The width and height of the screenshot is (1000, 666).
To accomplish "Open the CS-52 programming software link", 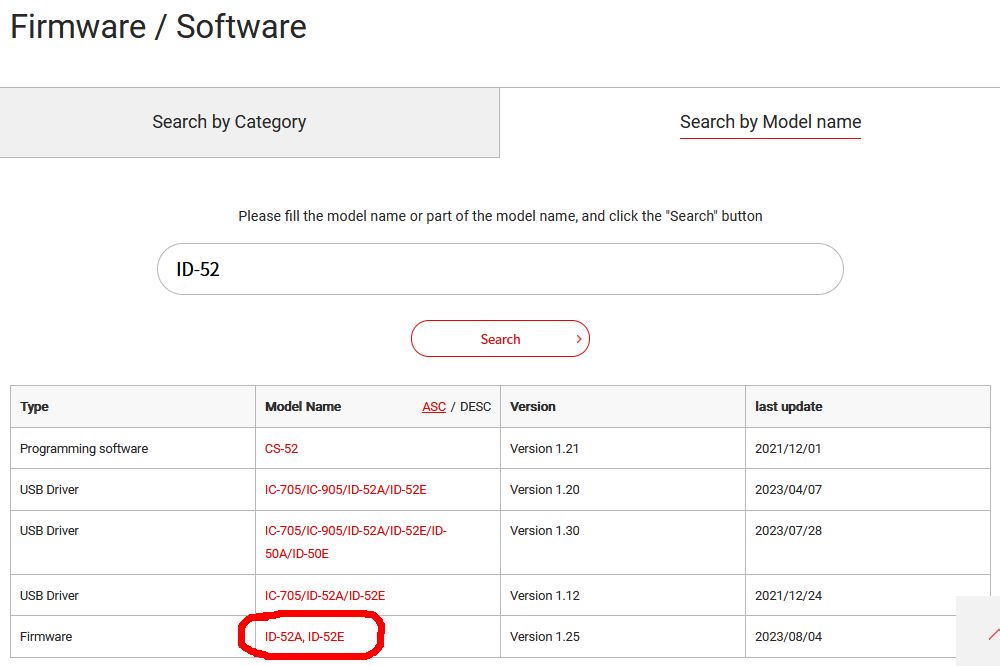I will (281, 448).
